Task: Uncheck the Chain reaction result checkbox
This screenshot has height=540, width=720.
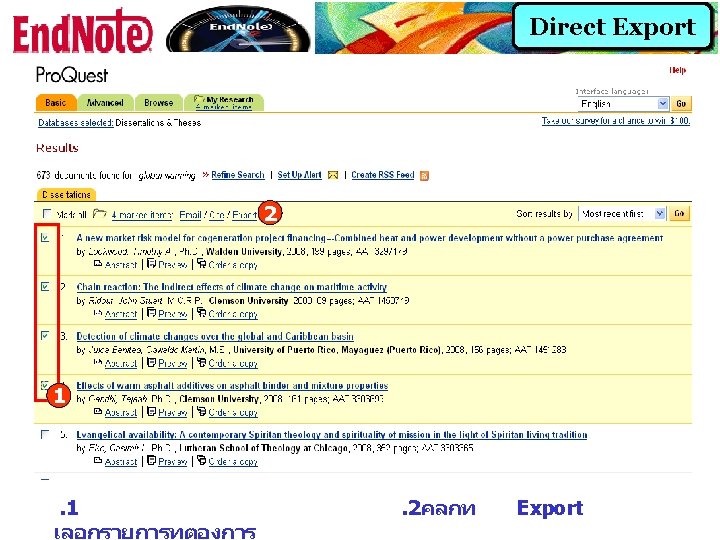Action: point(45,287)
